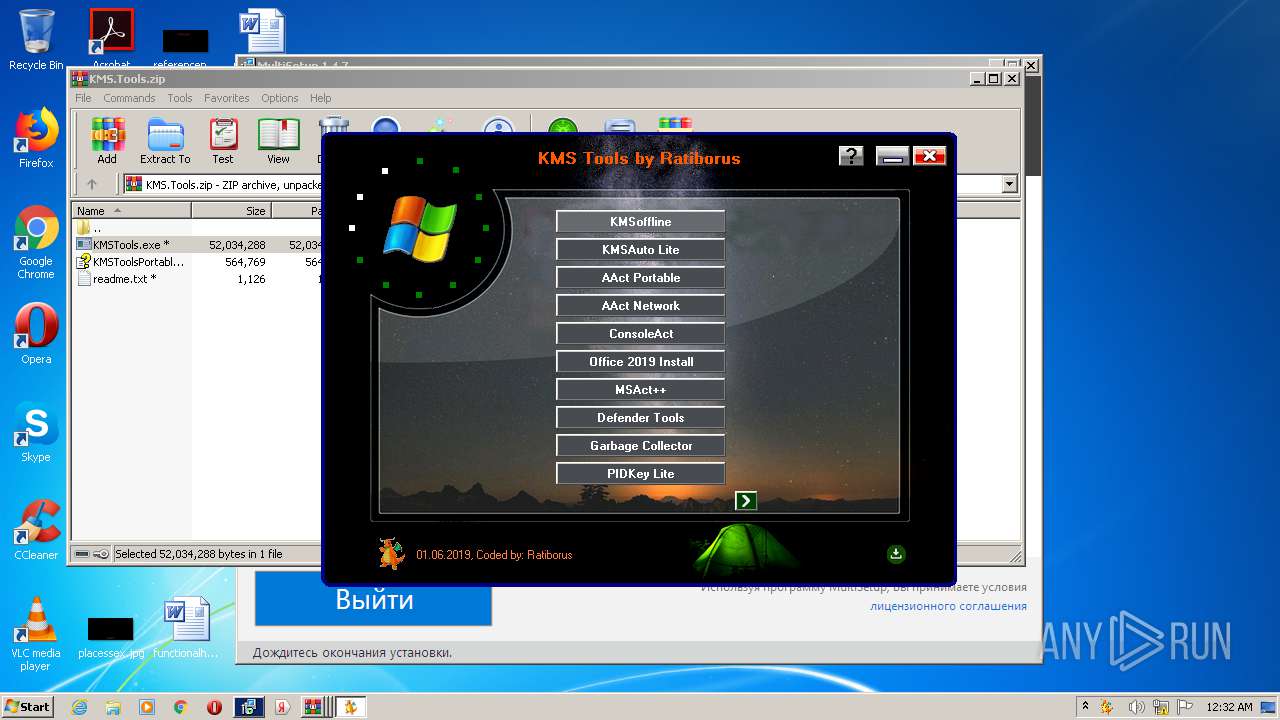
Task: Open the Tools menu in WinRAR
Action: [180, 98]
